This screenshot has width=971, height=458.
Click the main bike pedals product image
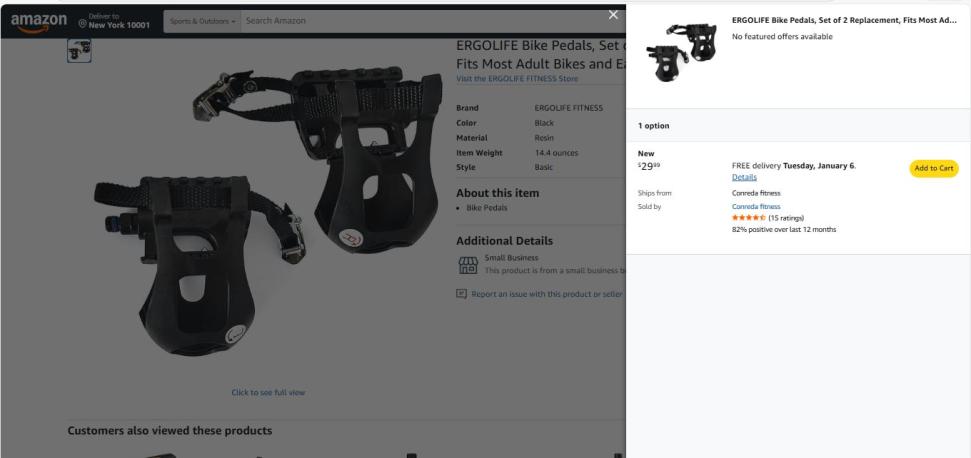pos(268,212)
